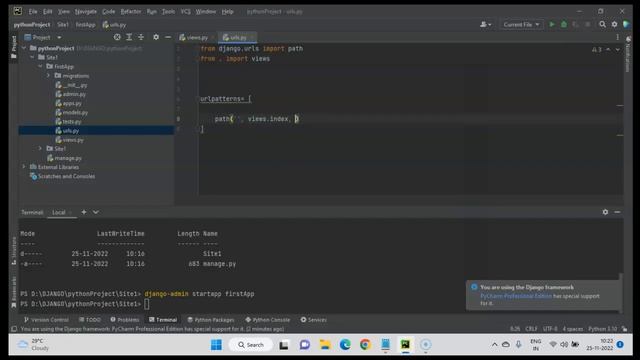Screen dimensions: 640x360
Task: Open the Services tool window
Action: 313,320
